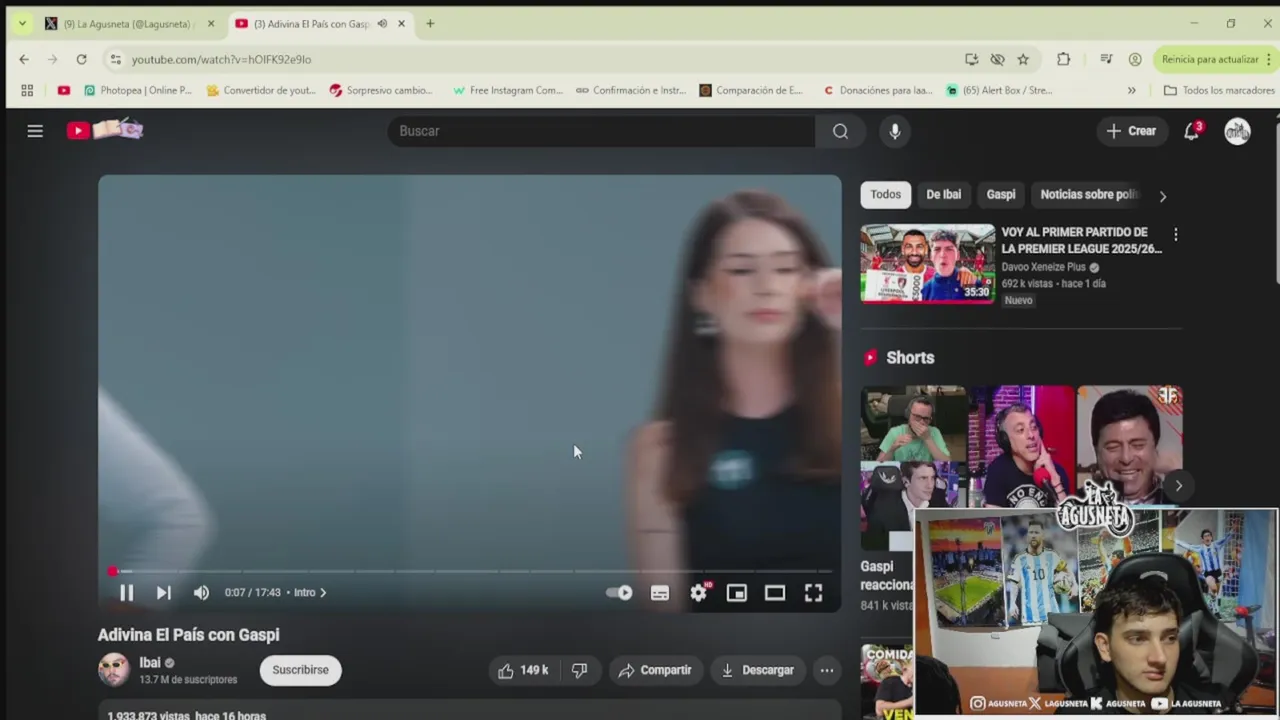
Task: Open Ibai channel avatar
Action: 114,670
